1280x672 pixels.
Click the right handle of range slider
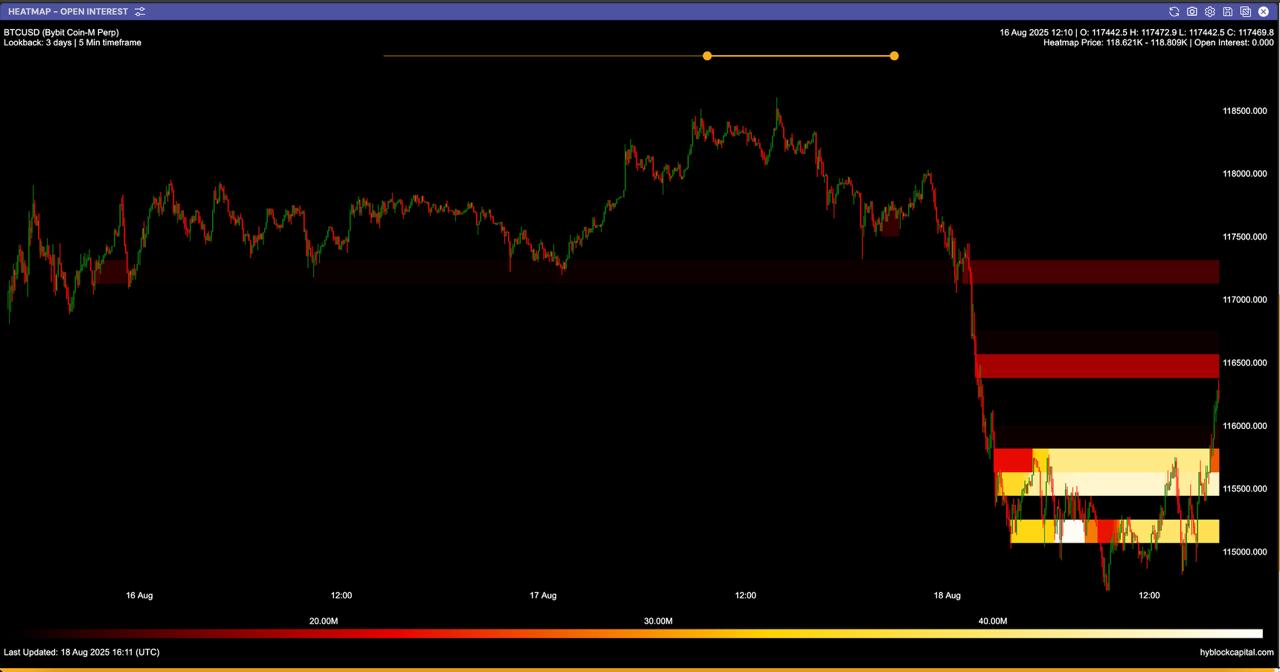pyautogui.click(x=894, y=56)
